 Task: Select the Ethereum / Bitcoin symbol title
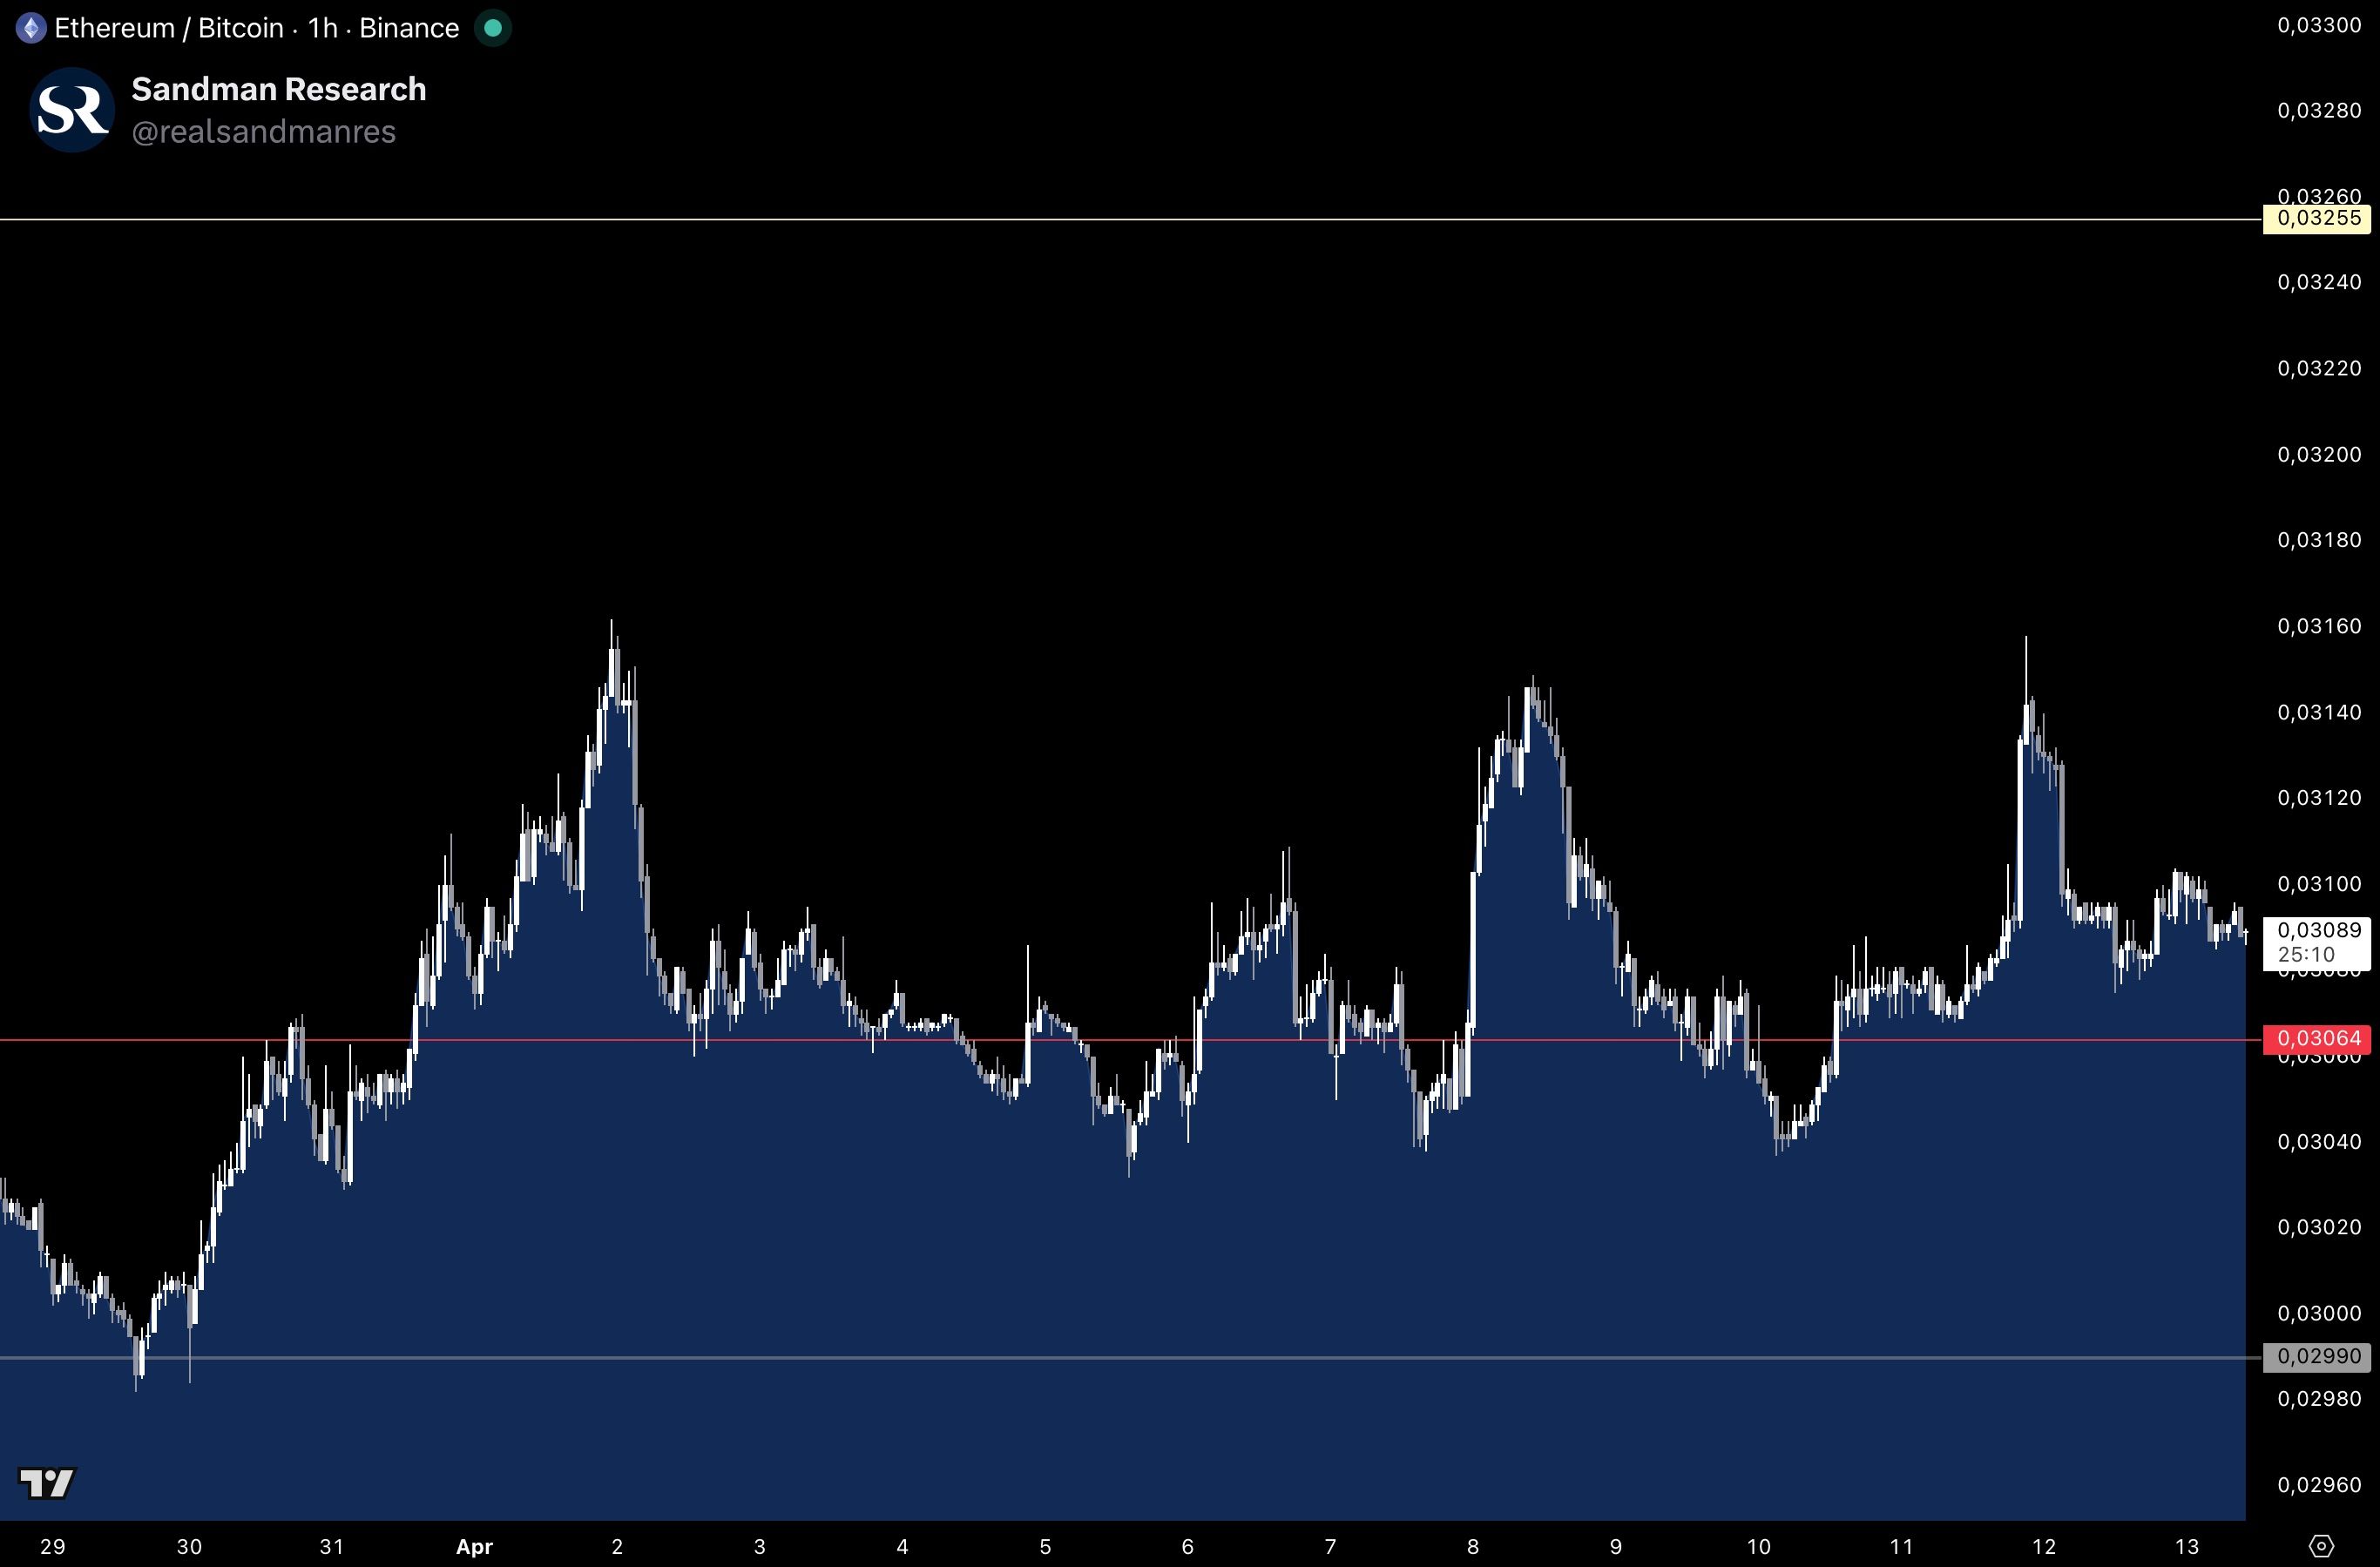[168, 28]
